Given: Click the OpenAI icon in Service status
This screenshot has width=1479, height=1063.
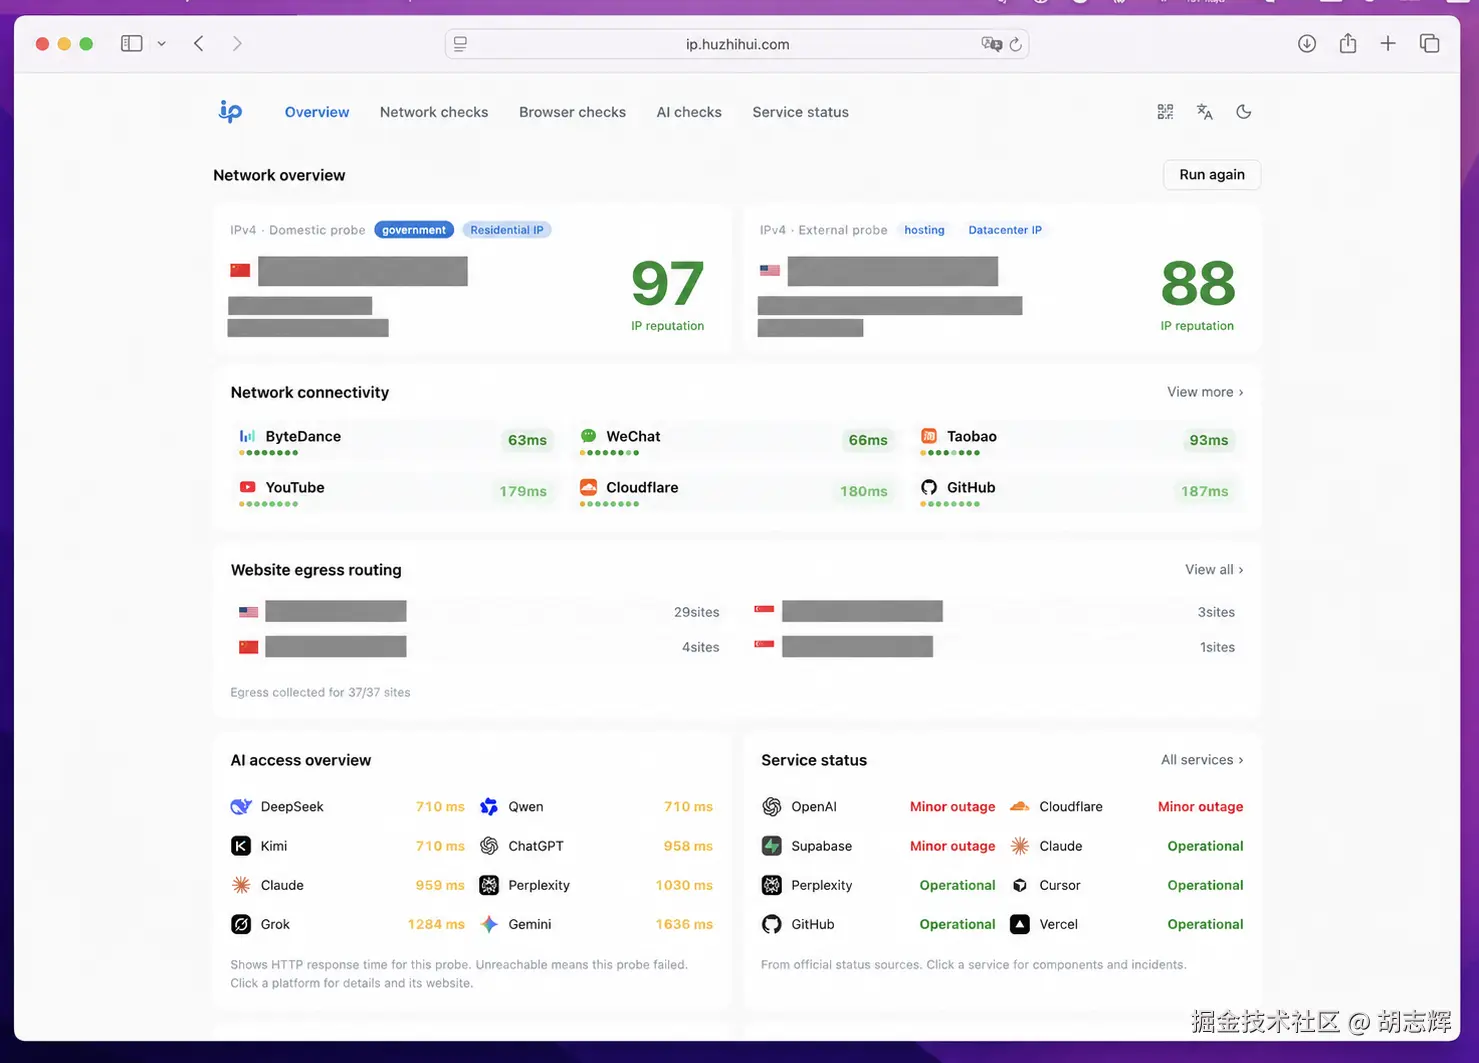Looking at the screenshot, I should point(772,807).
